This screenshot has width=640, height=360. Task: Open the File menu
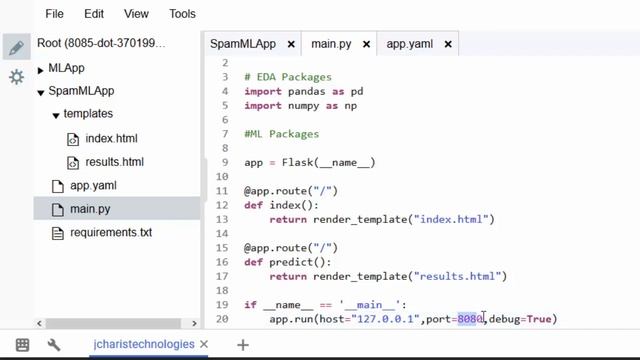pos(54,14)
